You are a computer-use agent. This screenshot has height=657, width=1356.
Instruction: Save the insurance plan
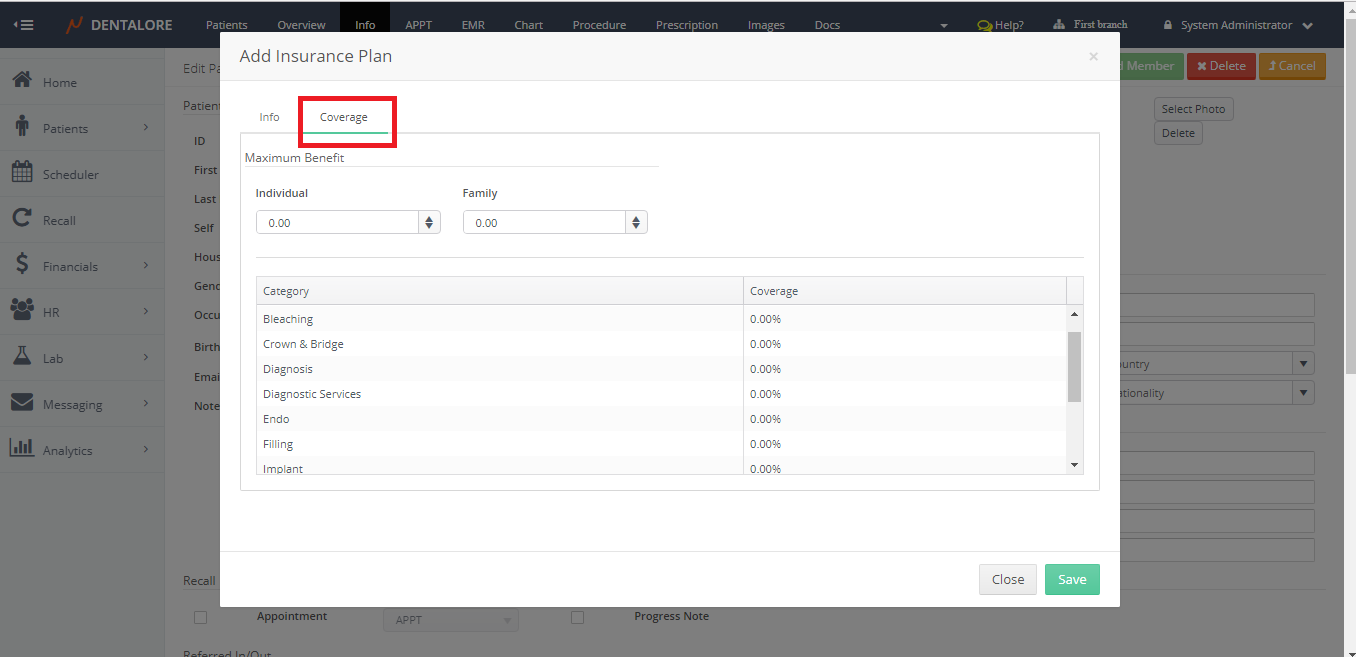[1071, 580]
